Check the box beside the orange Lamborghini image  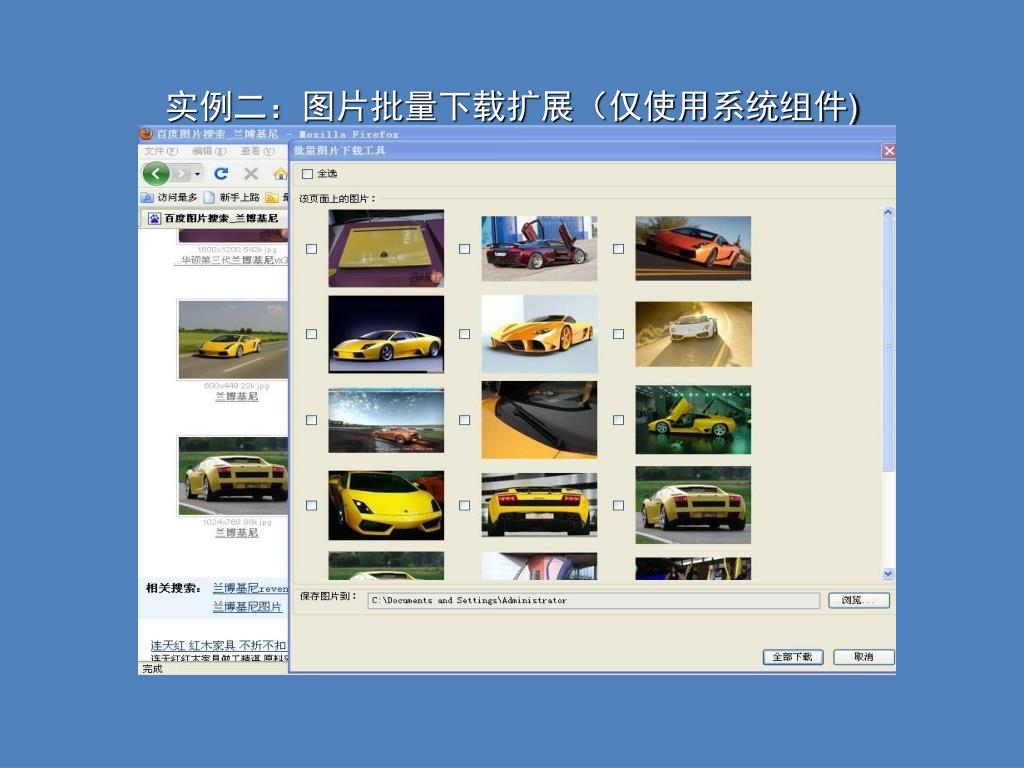[x=618, y=249]
